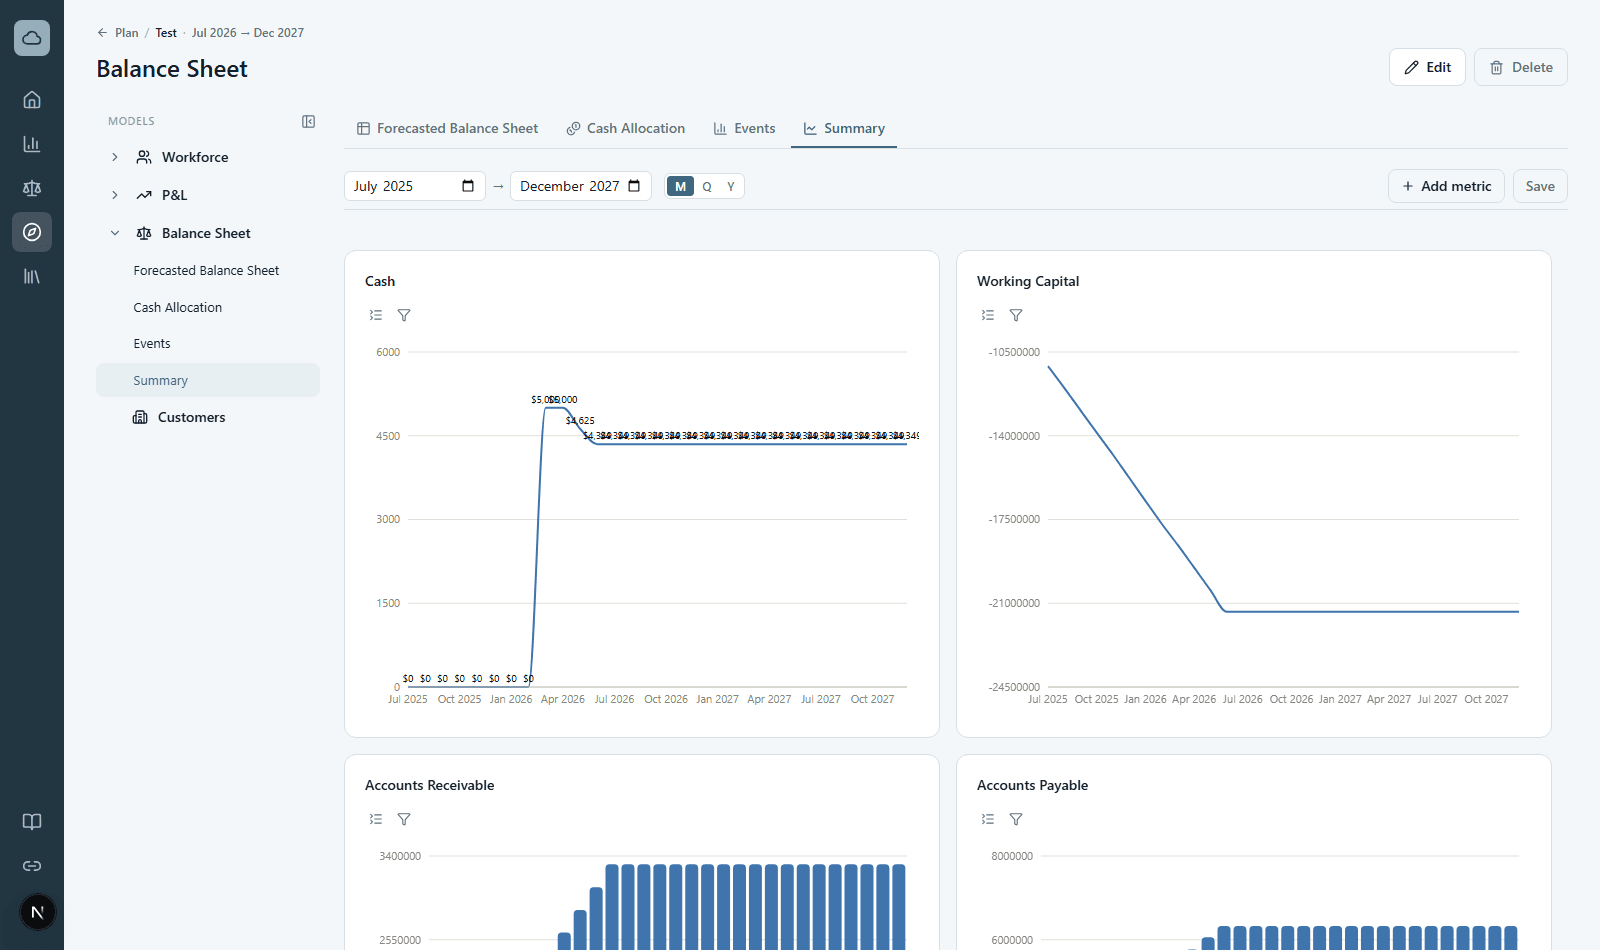This screenshot has height=950, width=1600.
Task: Open the link integrations icon
Action: tap(32, 866)
